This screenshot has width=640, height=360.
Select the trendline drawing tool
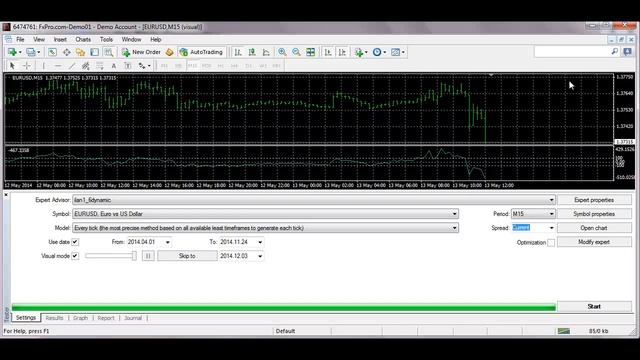click(x=72, y=66)
